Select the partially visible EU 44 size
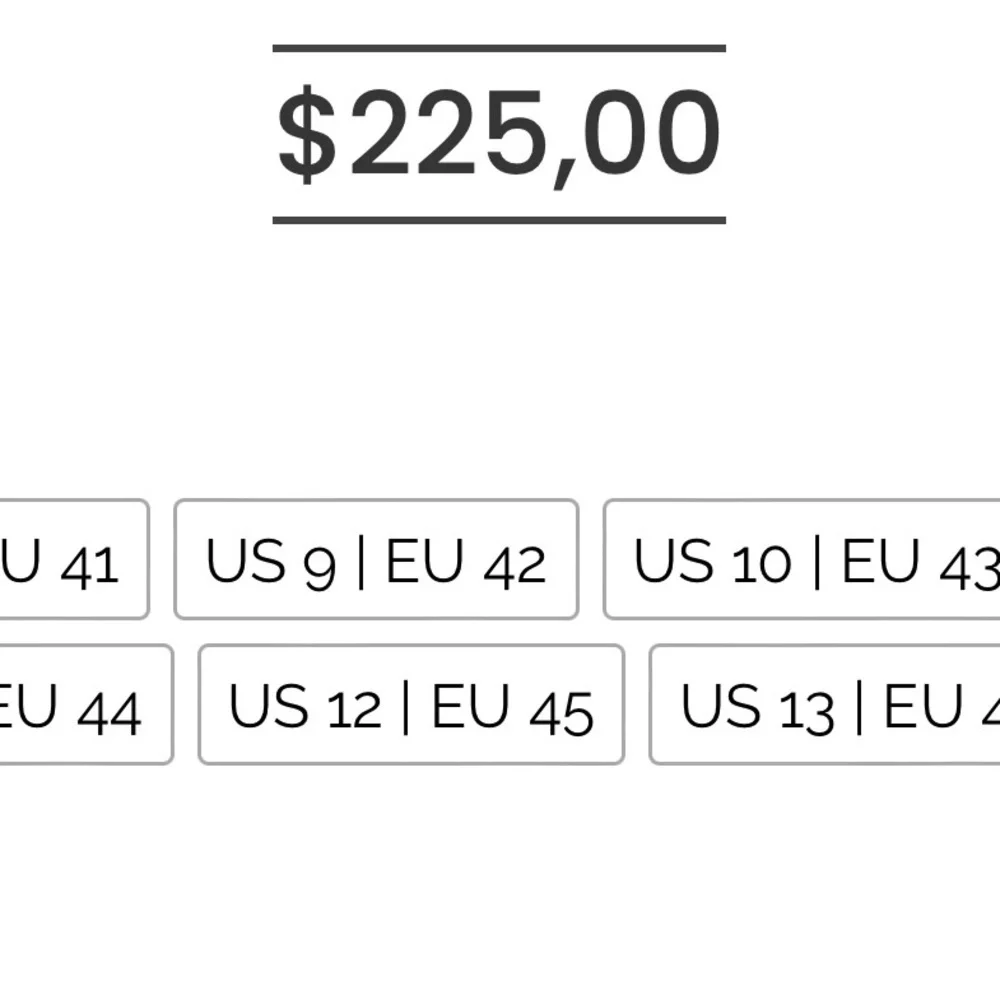1000x1000 pixels. point(87,704)
